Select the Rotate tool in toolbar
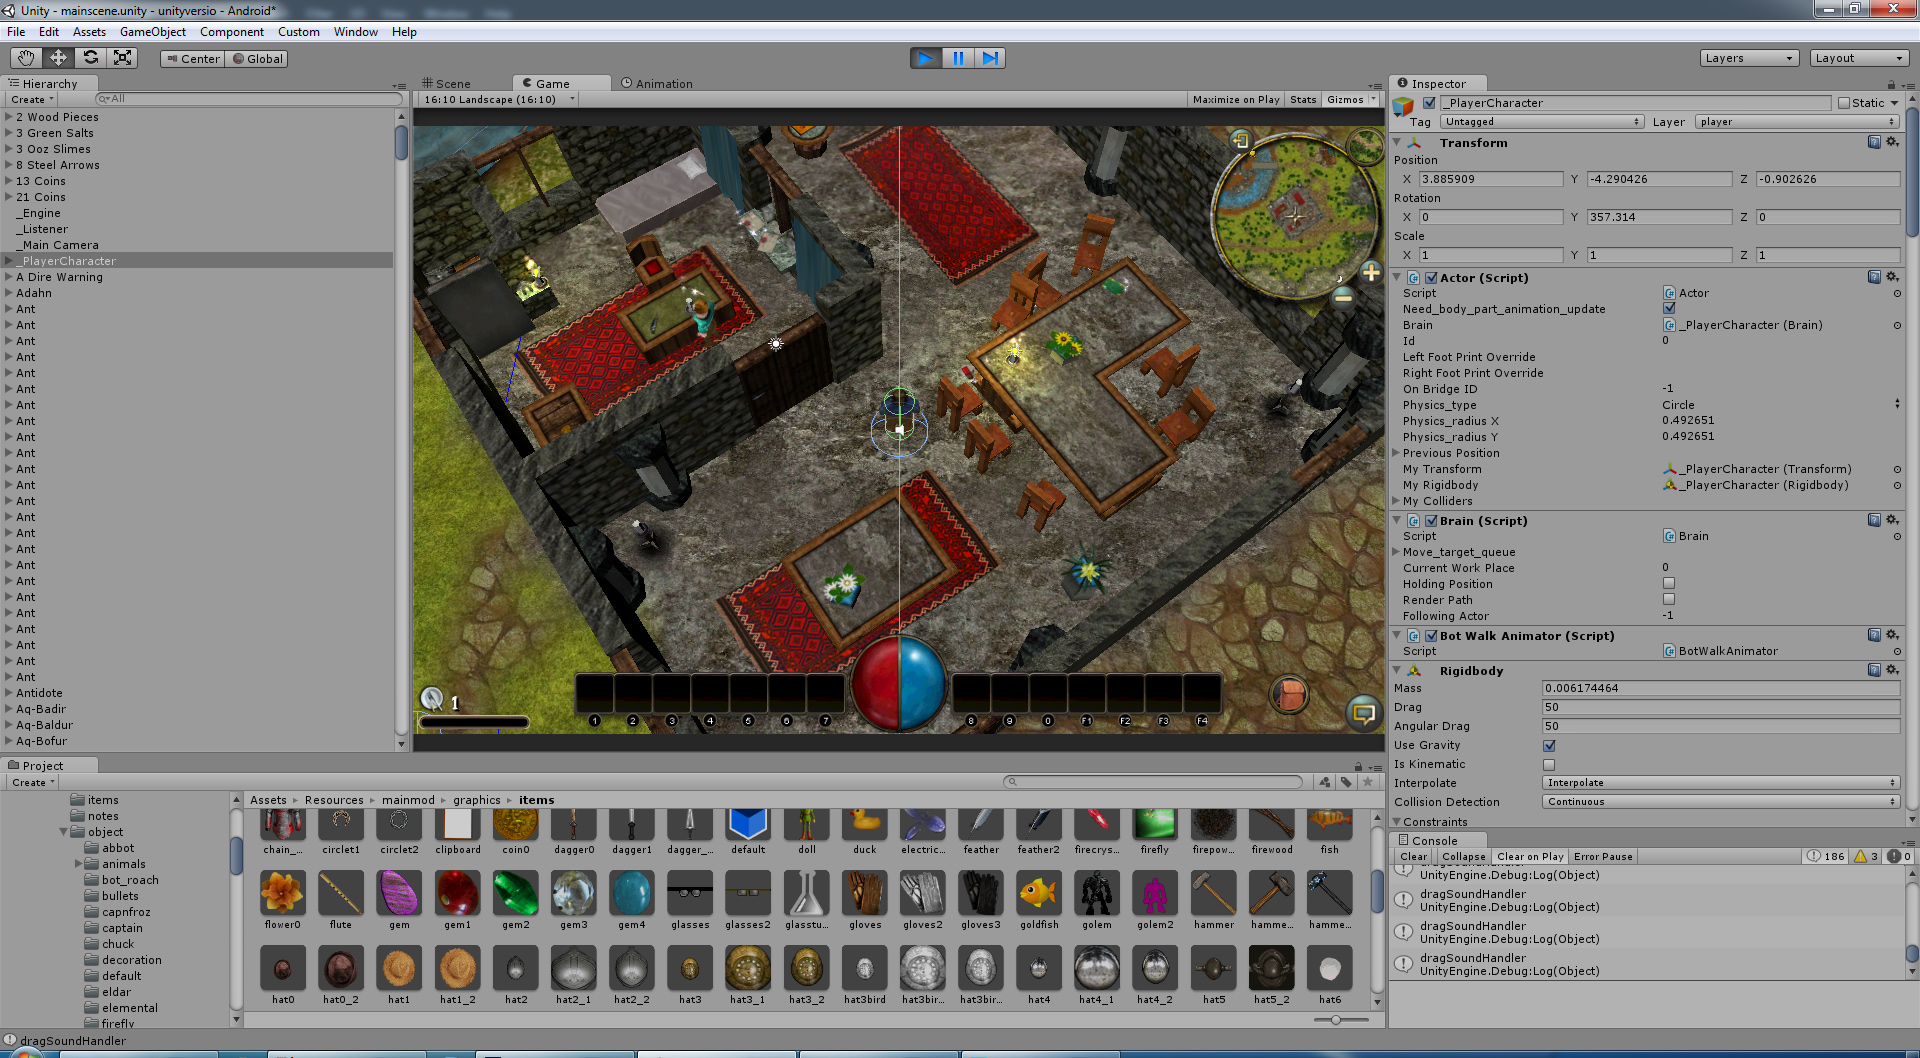The image size is (1920, 1058). [x=90, y=58]
